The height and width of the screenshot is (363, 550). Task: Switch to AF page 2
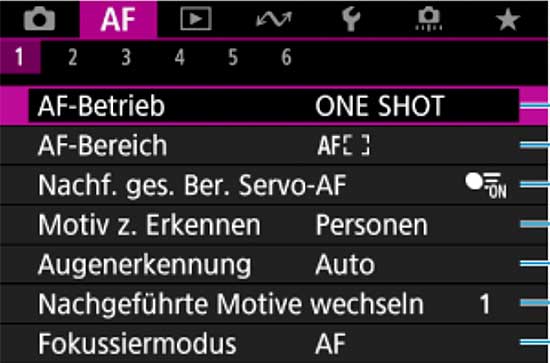click(73, 57)
